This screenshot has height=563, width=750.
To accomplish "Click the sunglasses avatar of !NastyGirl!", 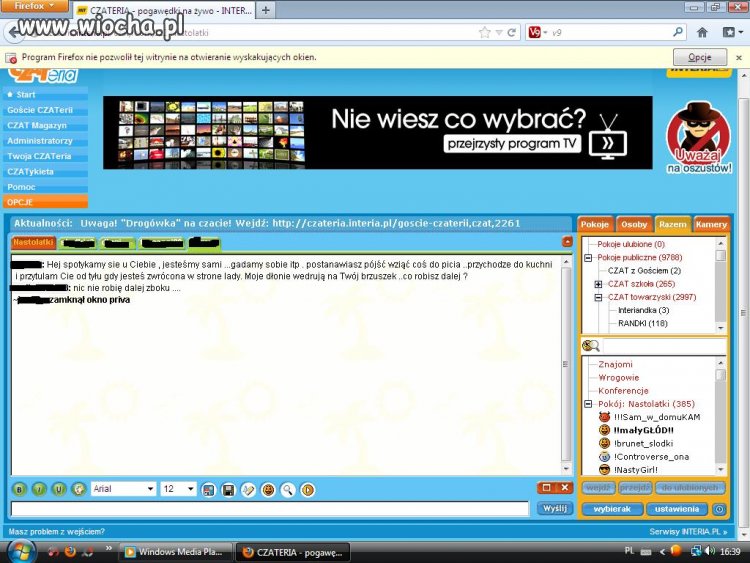I will pos(605,470).
